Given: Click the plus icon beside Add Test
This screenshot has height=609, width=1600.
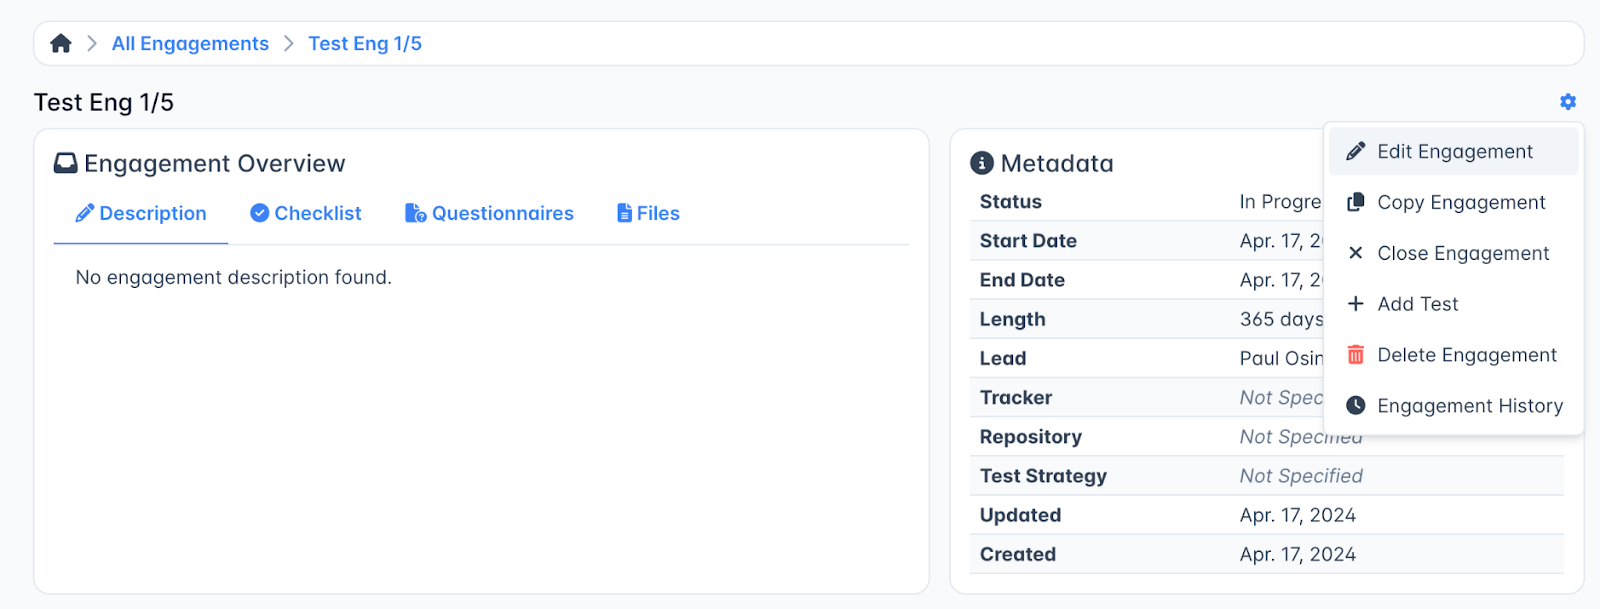Looking at the screenshot, I should (1355, 304).
